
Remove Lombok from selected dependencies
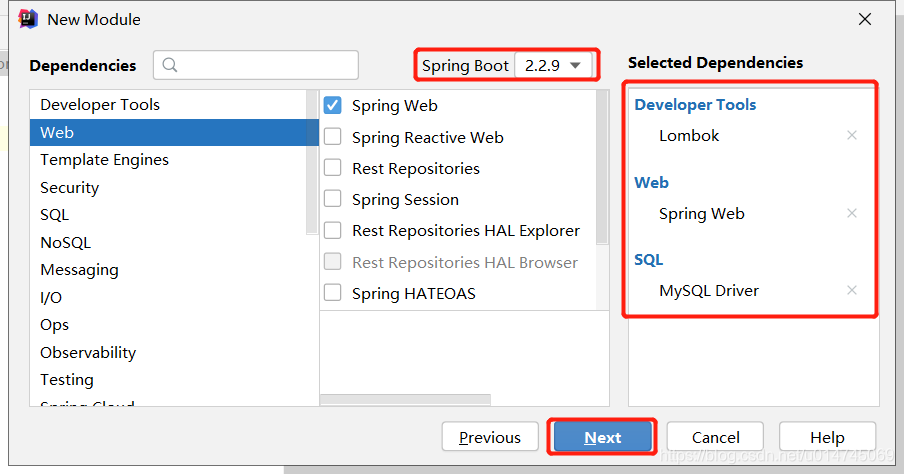click(852, 135)
